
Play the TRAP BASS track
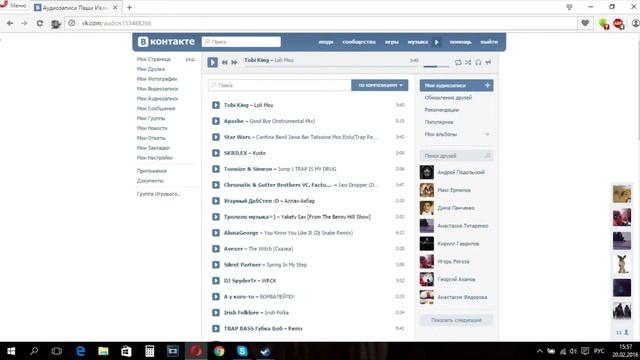pos(216,329)
